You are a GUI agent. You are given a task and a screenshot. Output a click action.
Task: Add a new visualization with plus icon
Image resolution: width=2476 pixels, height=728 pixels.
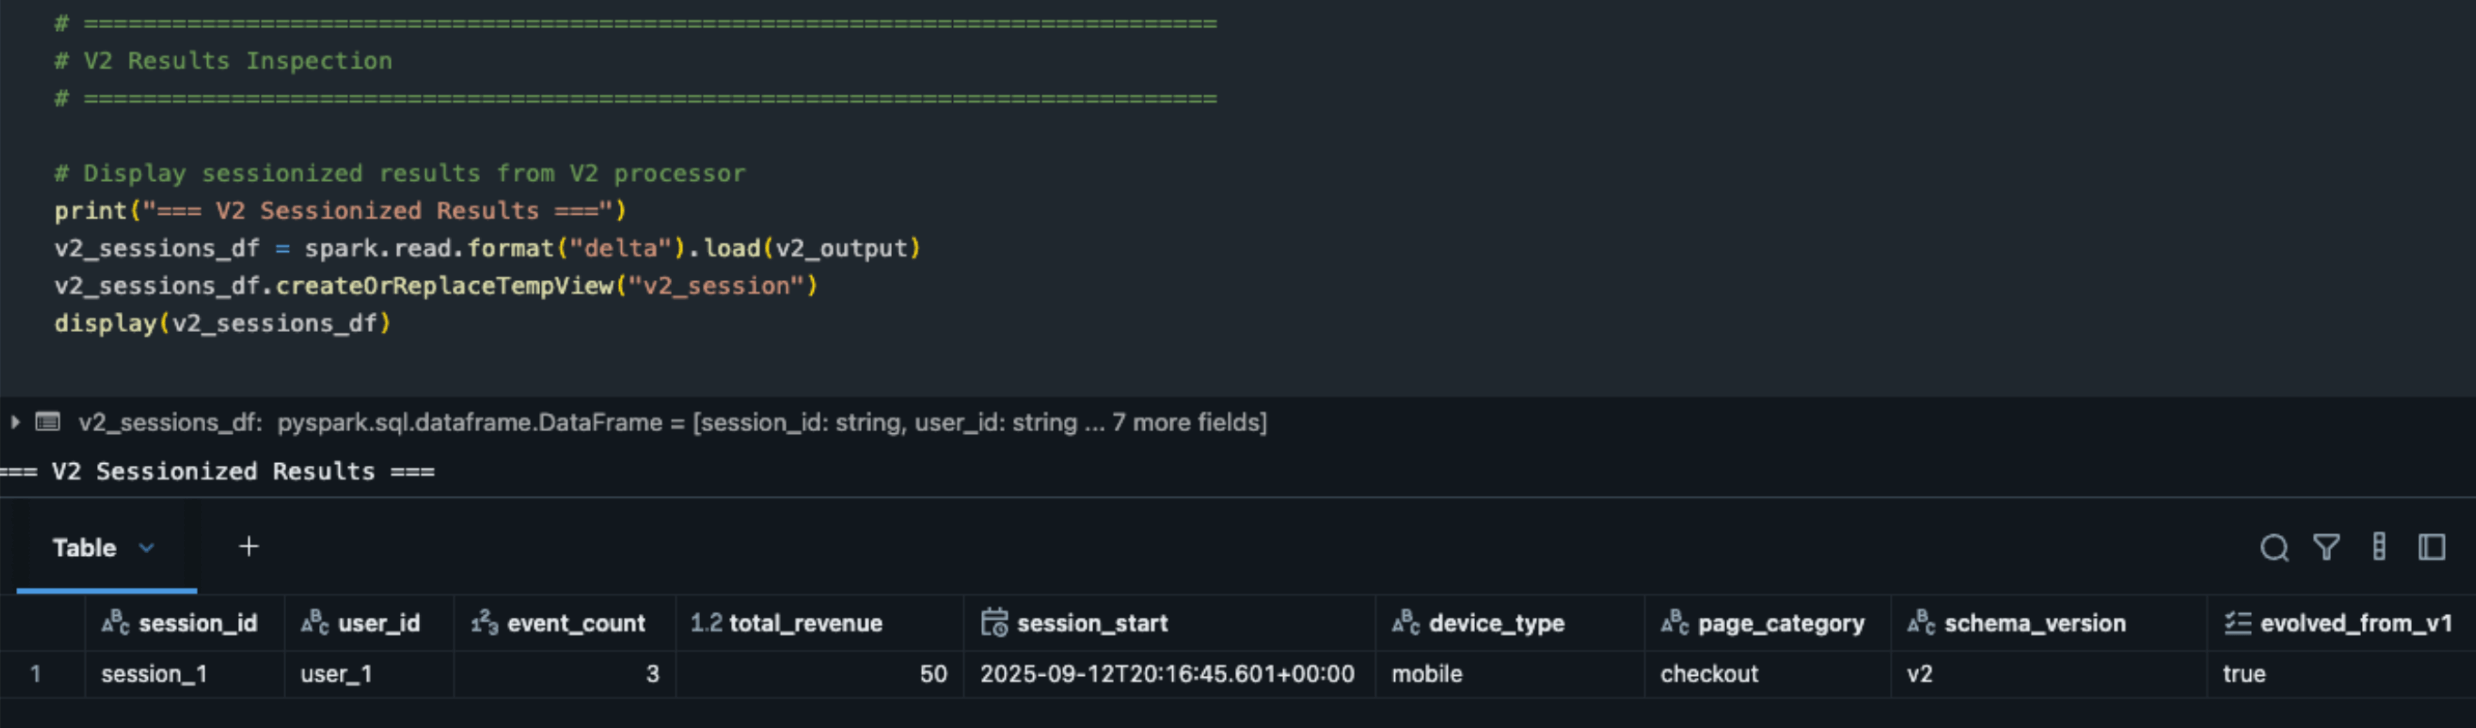tap(249, 547)
